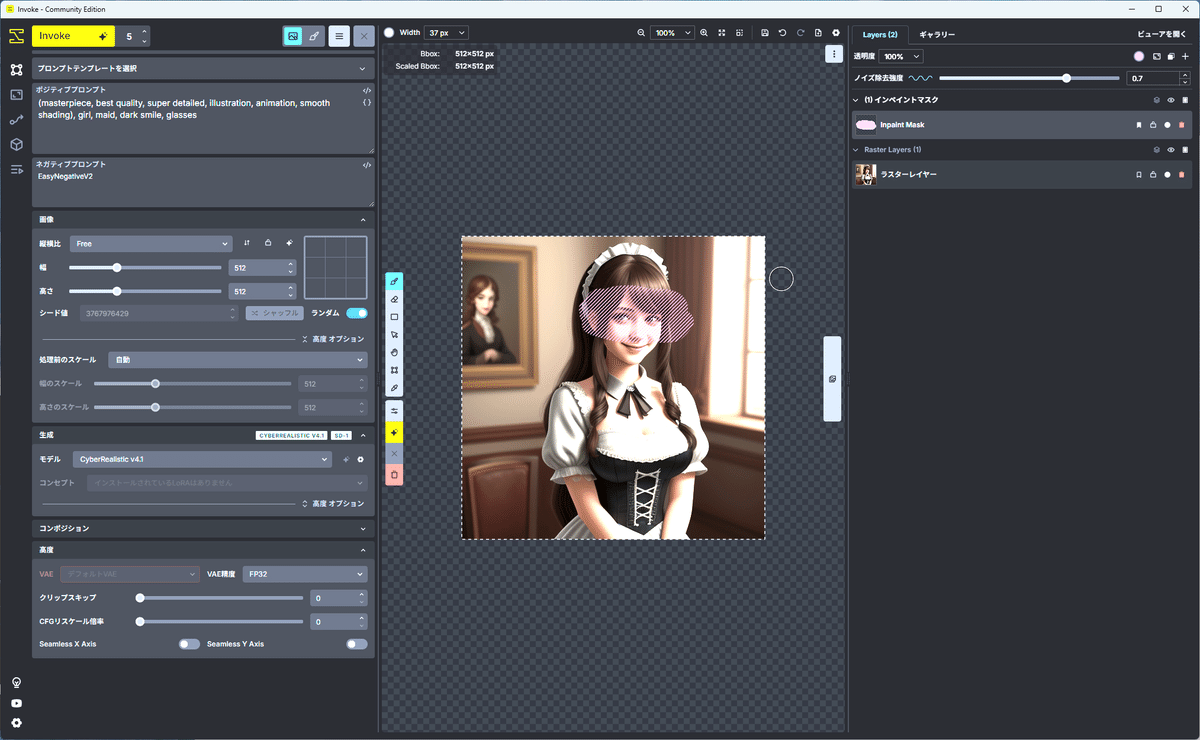Select the Layers (2) tab
Viewport: 1200px width, 740px height.
click(879, 34)
